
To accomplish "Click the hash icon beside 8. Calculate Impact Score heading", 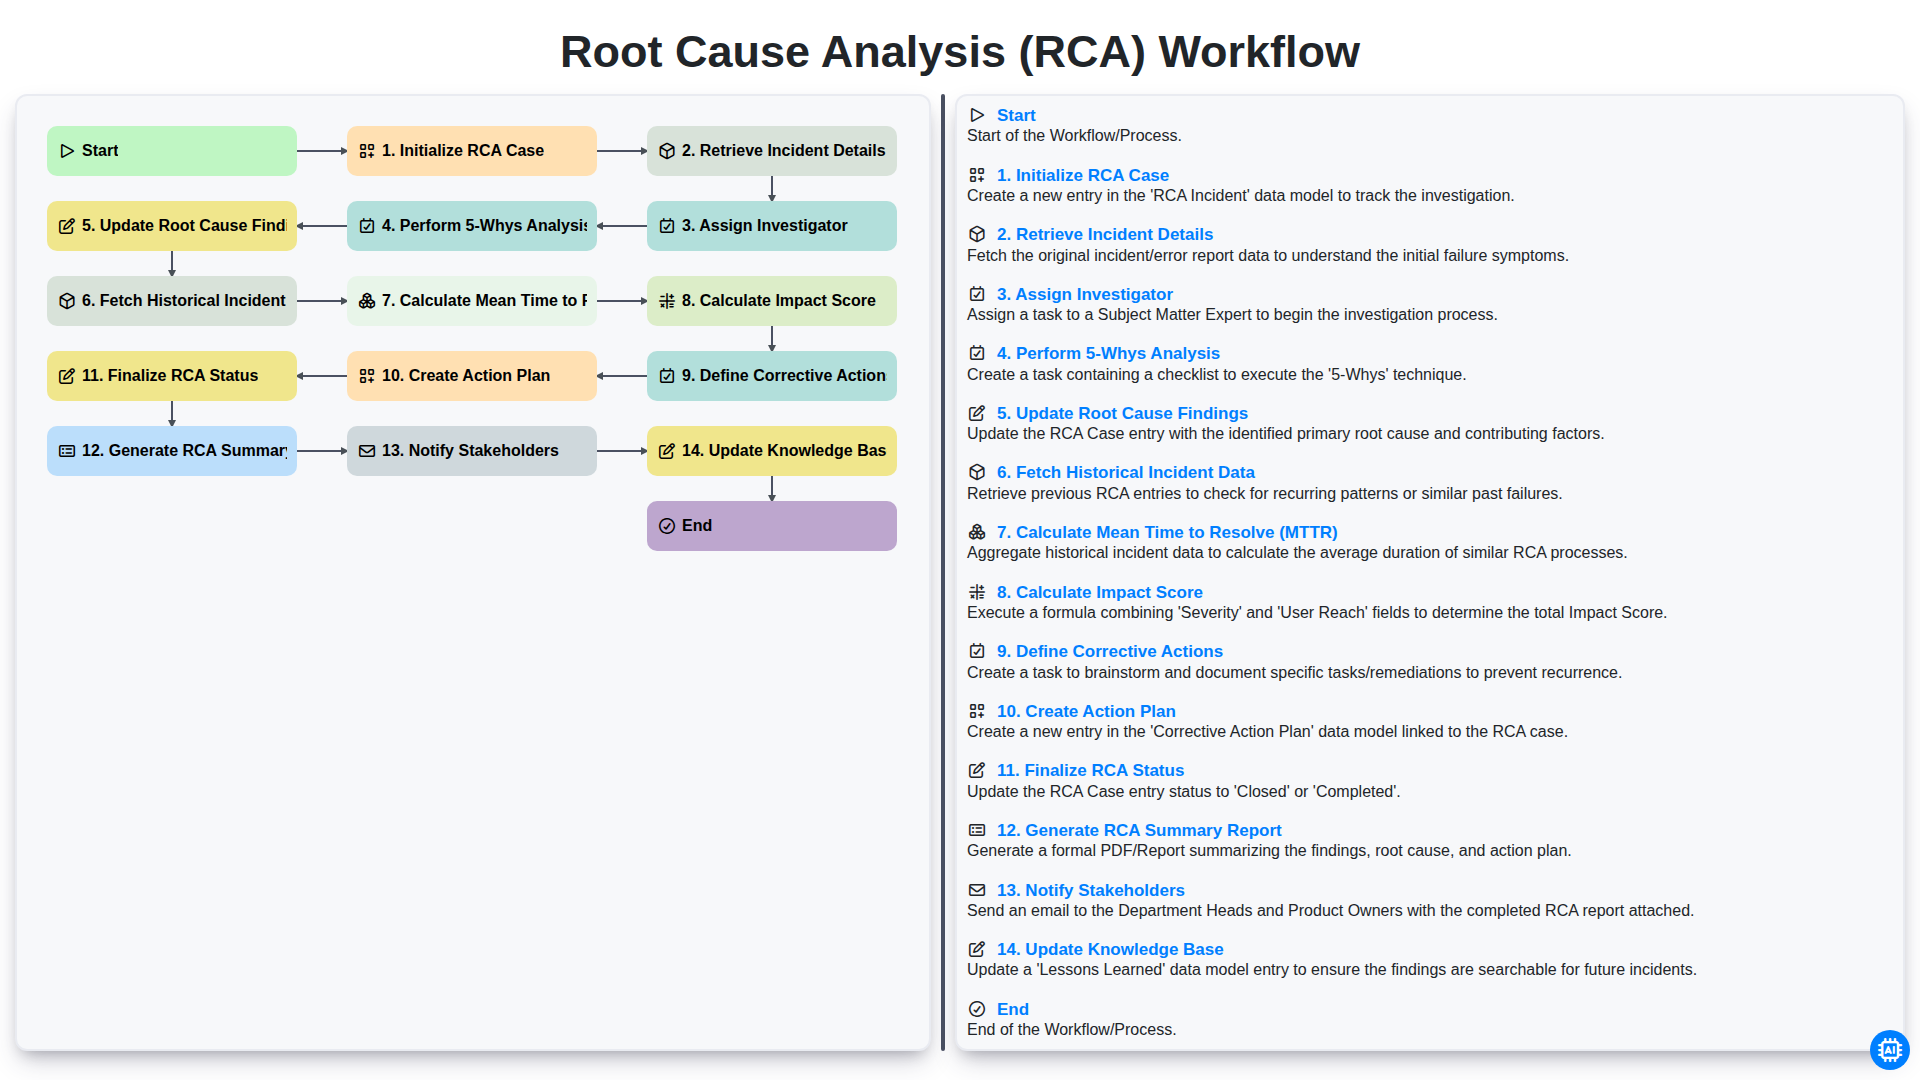I will point(977,592).
